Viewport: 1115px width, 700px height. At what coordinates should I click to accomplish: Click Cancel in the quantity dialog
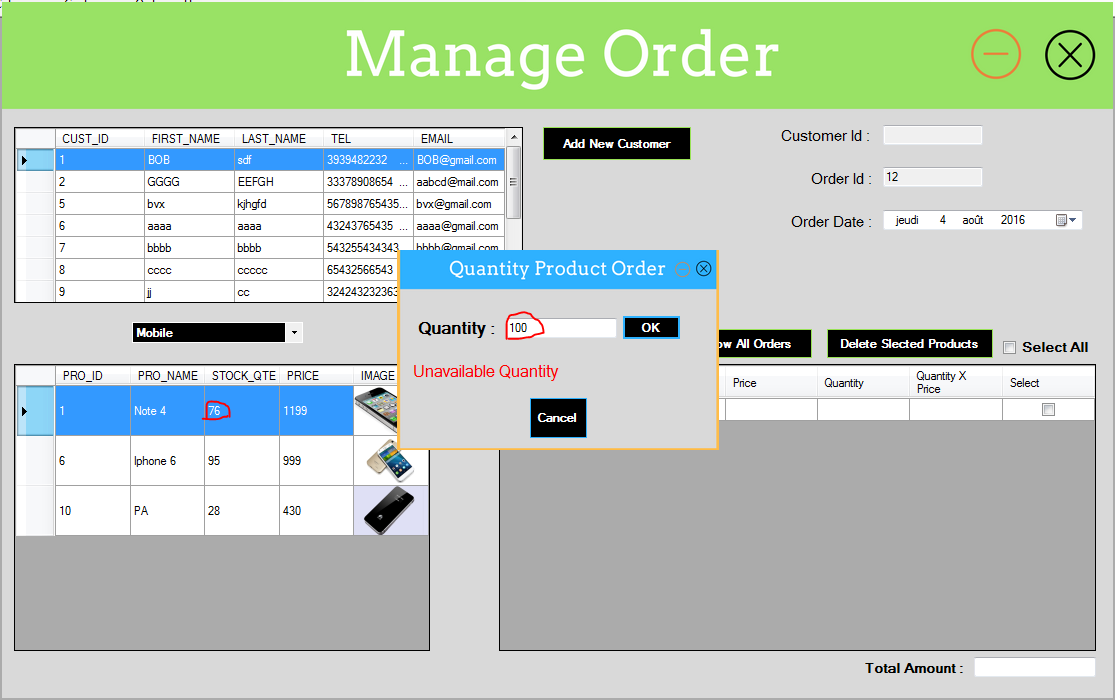pos(558,418)
